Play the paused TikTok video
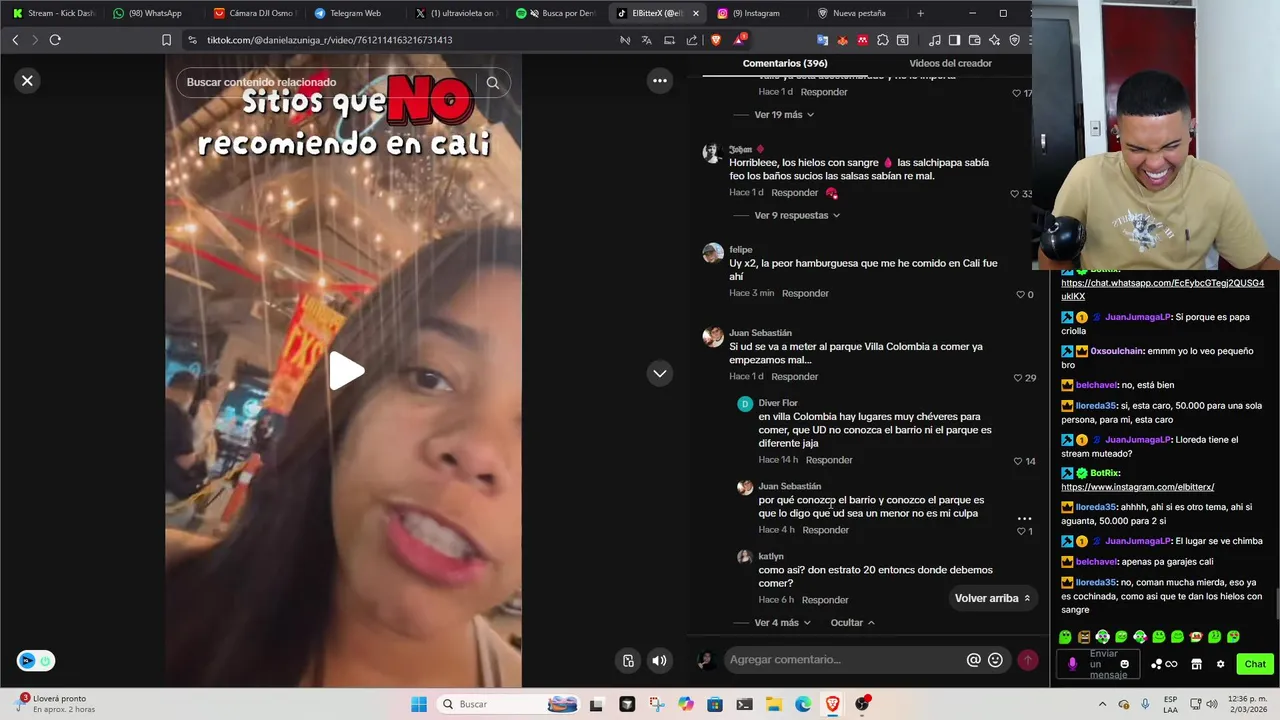 [347, 371]
